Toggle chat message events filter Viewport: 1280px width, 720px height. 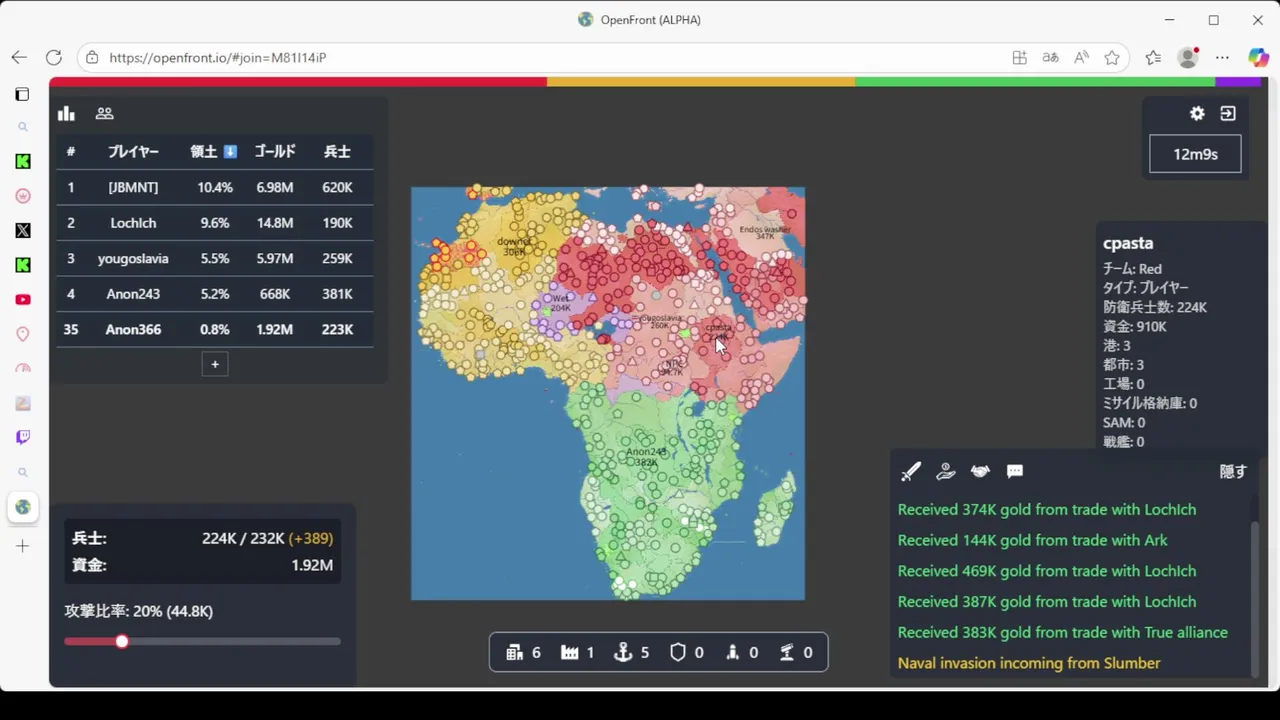coord(1015,472)
